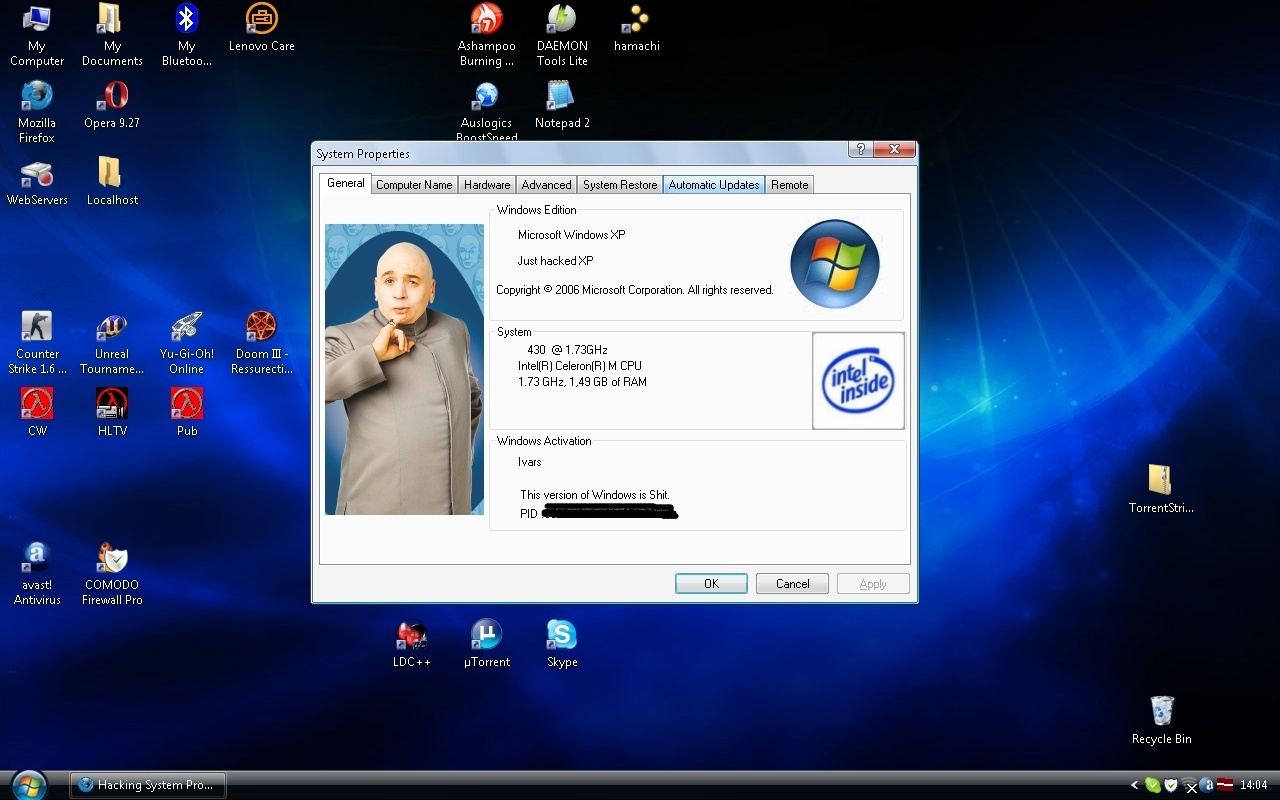
Task: Open Mozilla Firefox desktop icon
Action: pos(37,112)
